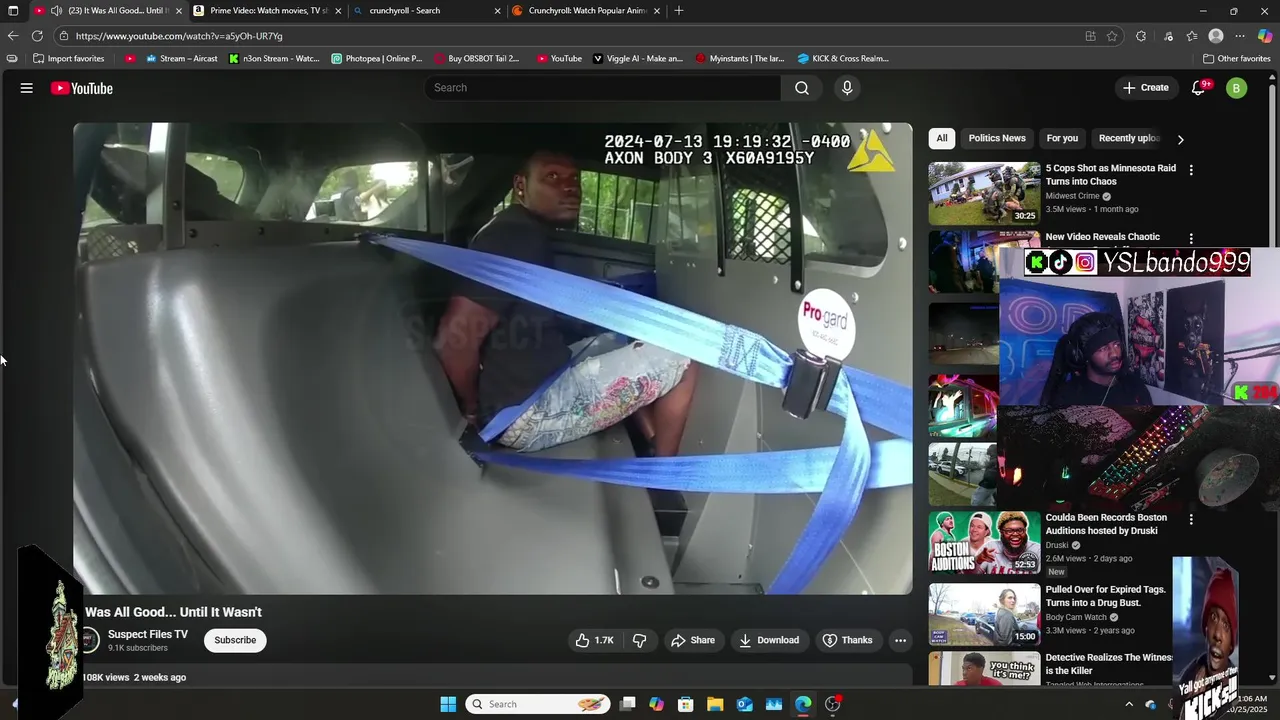Open the Suspect Files TV channel name

[x=148, y=634]
